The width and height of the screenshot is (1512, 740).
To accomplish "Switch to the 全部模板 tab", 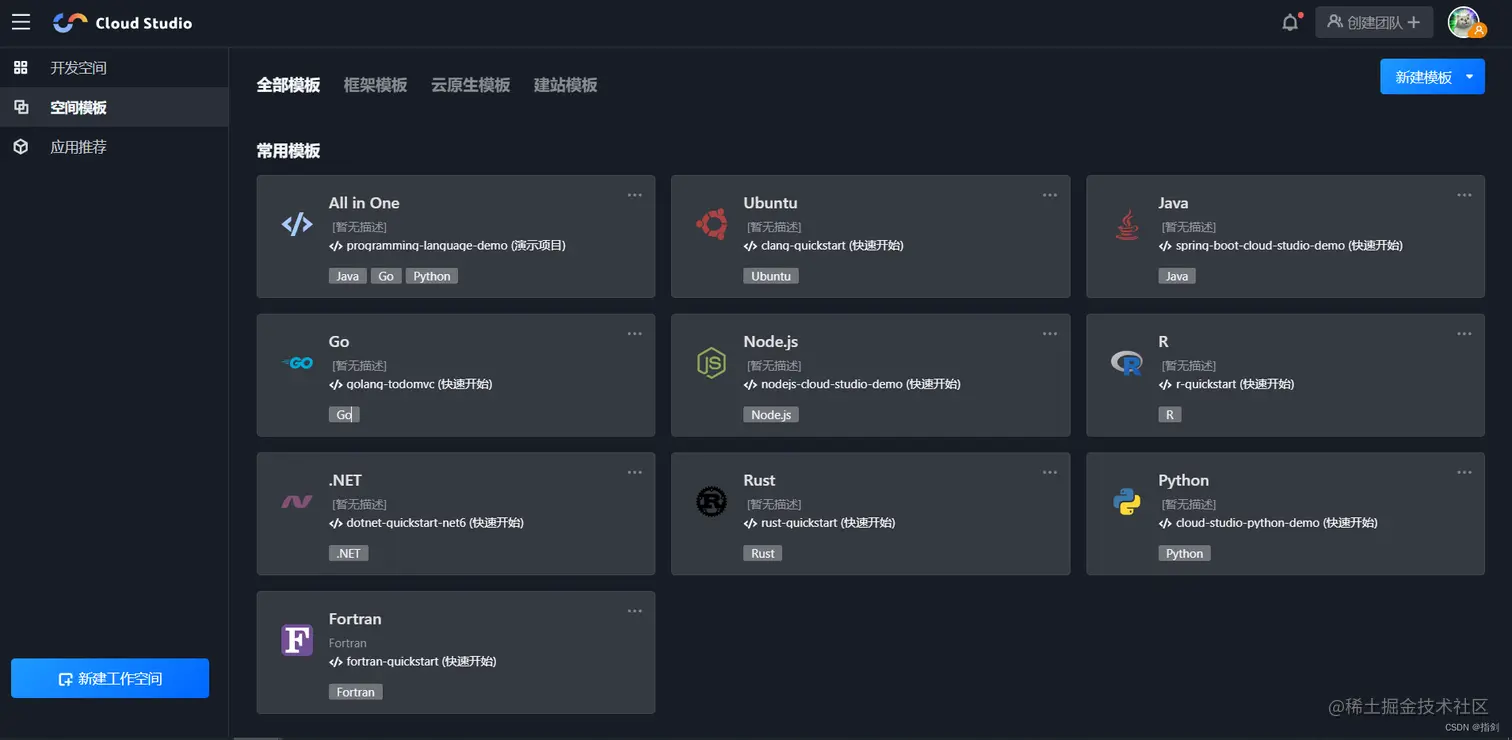I will [288, 85].
